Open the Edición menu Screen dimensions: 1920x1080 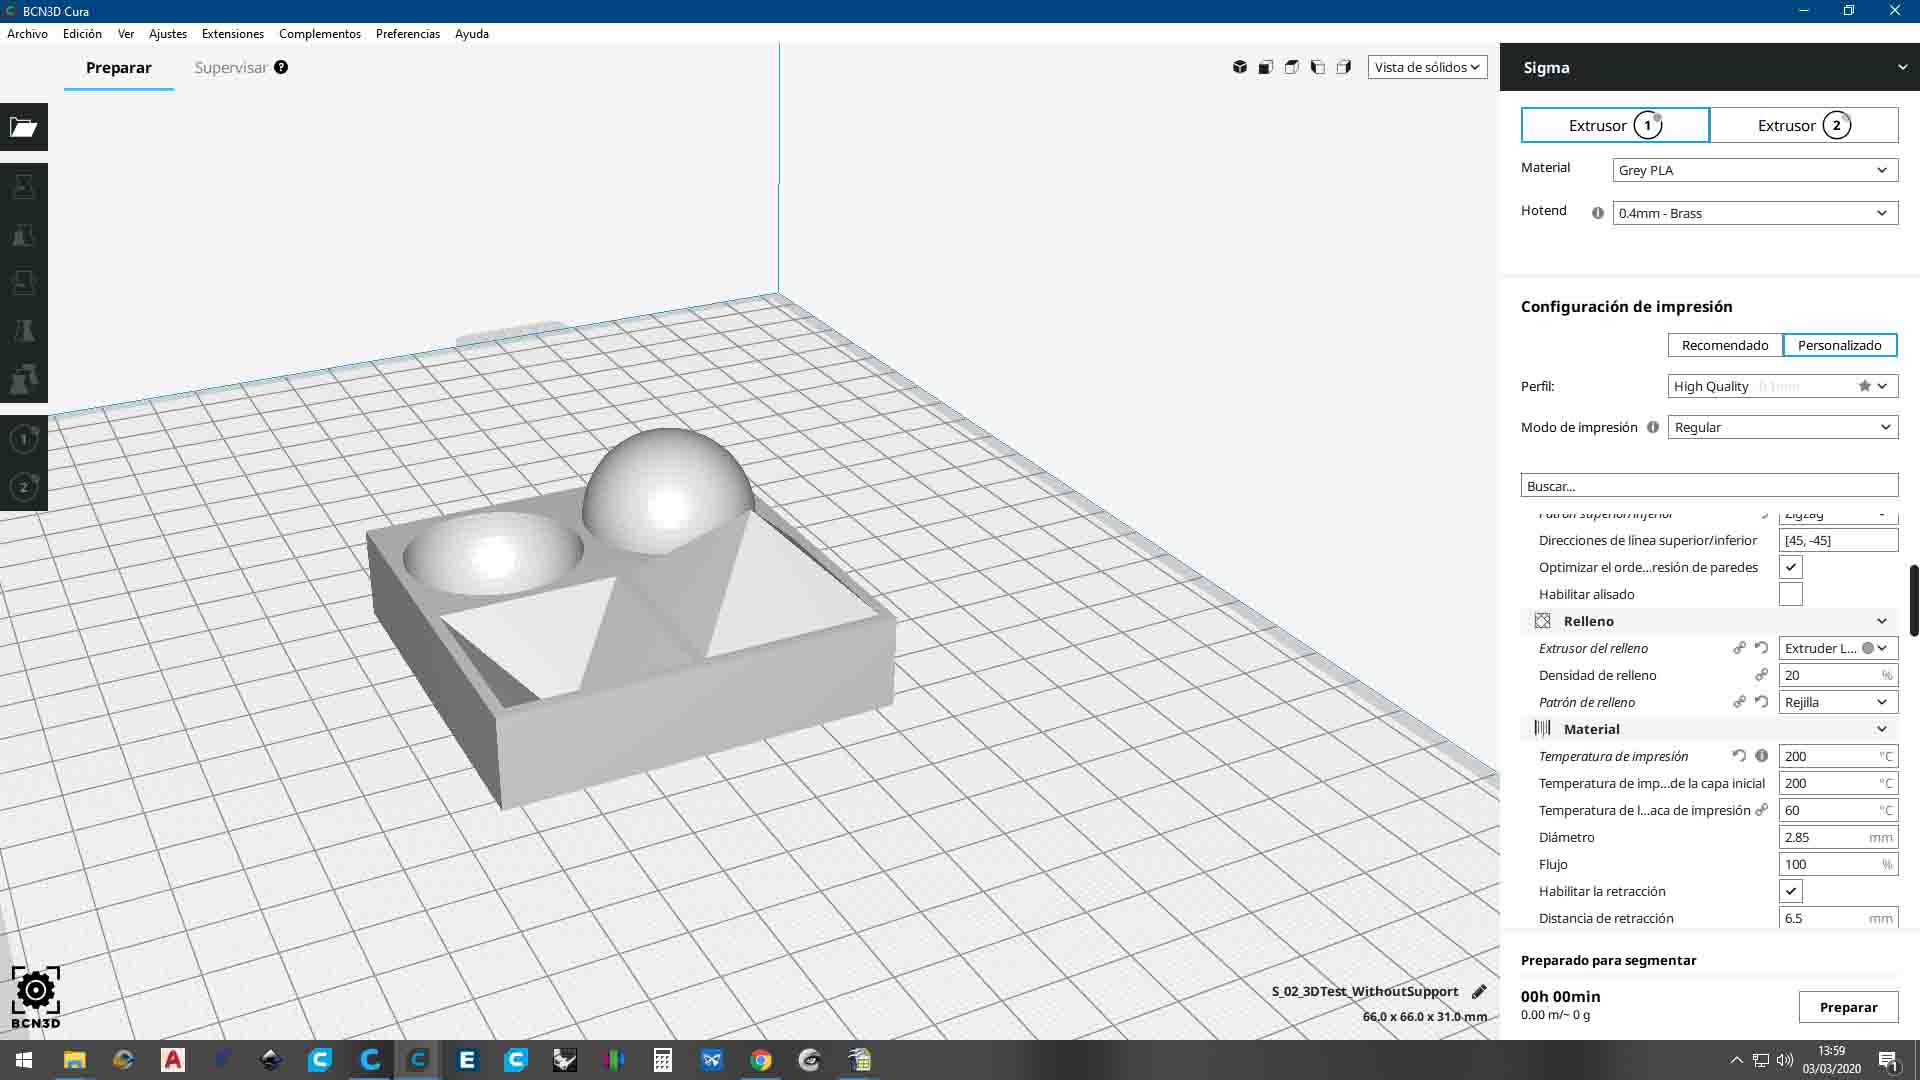click(x=82, y=33)
